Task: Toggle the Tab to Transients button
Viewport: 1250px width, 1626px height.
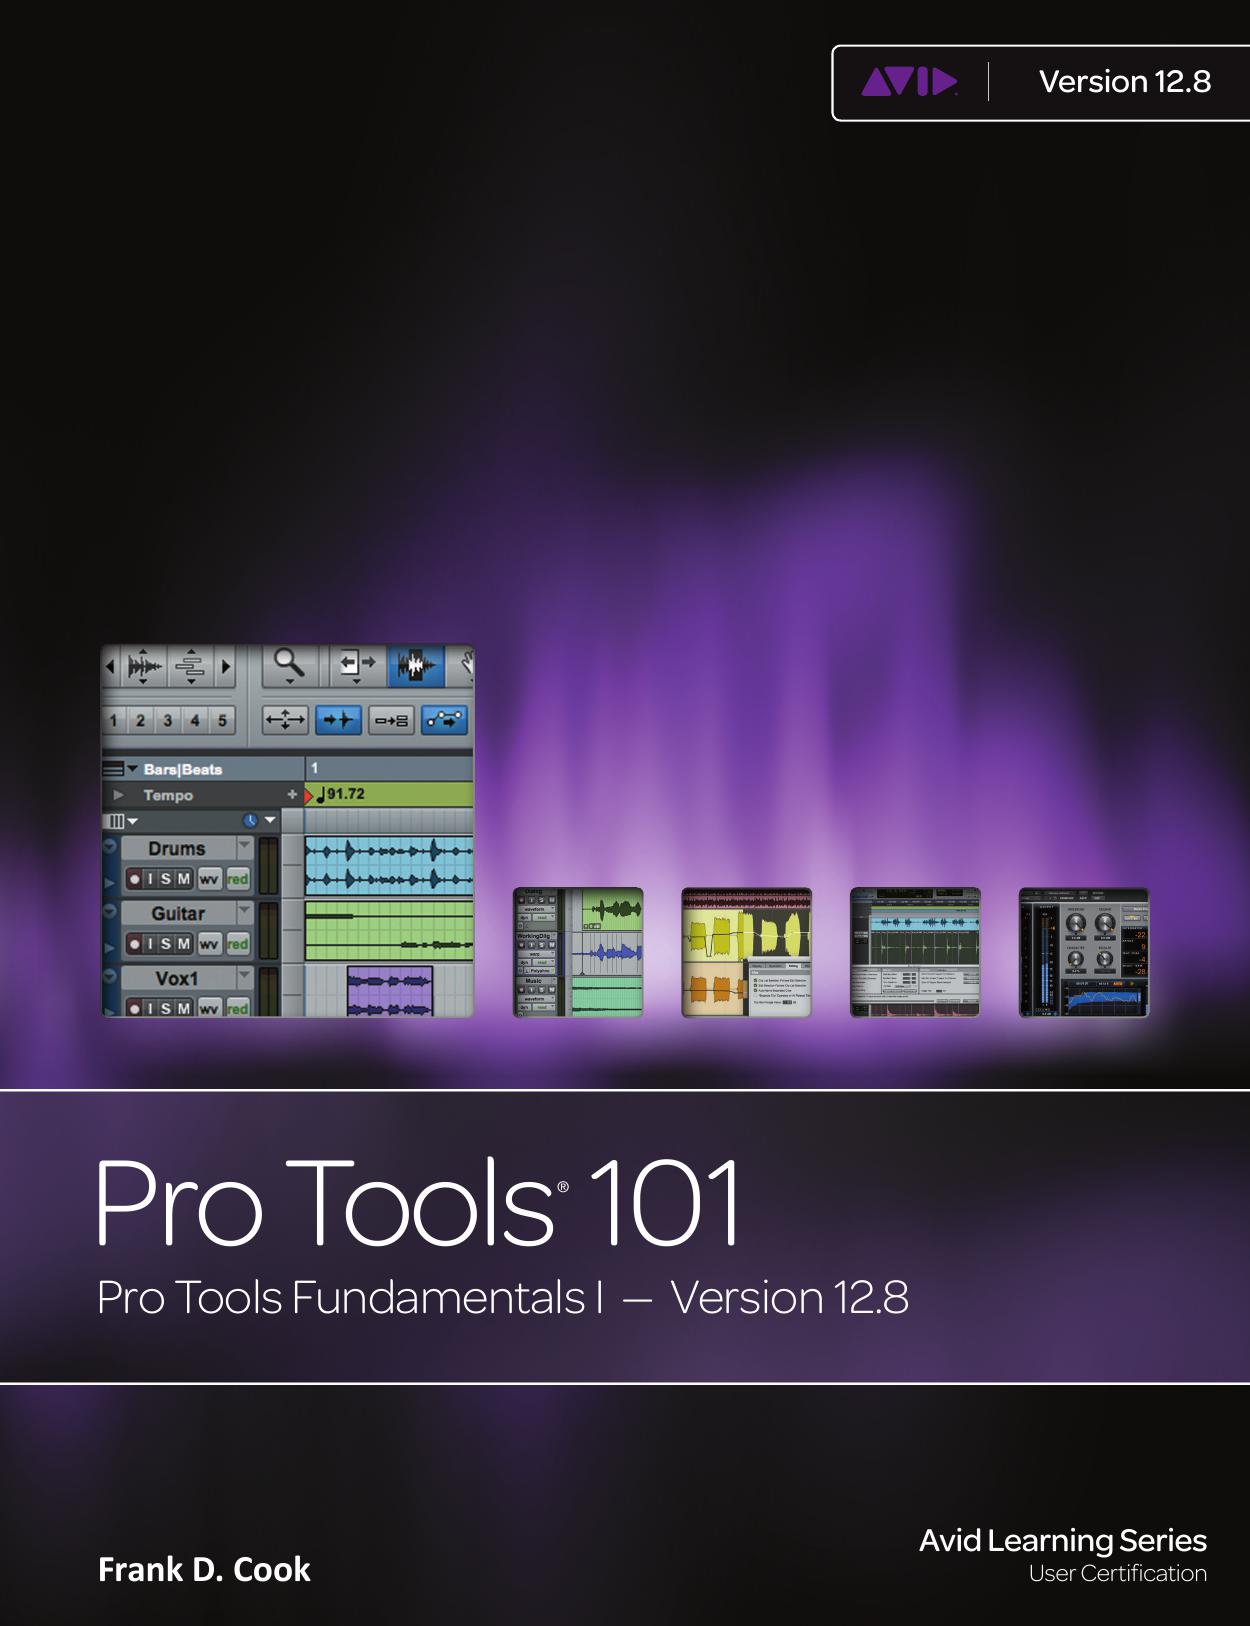Action: (x=338, y=720)
